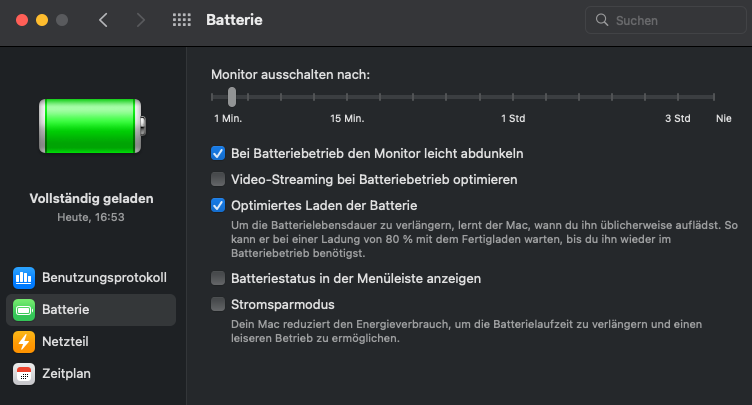The image size is (752, 405).
Task: Enable Video-Streaming optimization on battery
Action: click(x=218, y=180)
